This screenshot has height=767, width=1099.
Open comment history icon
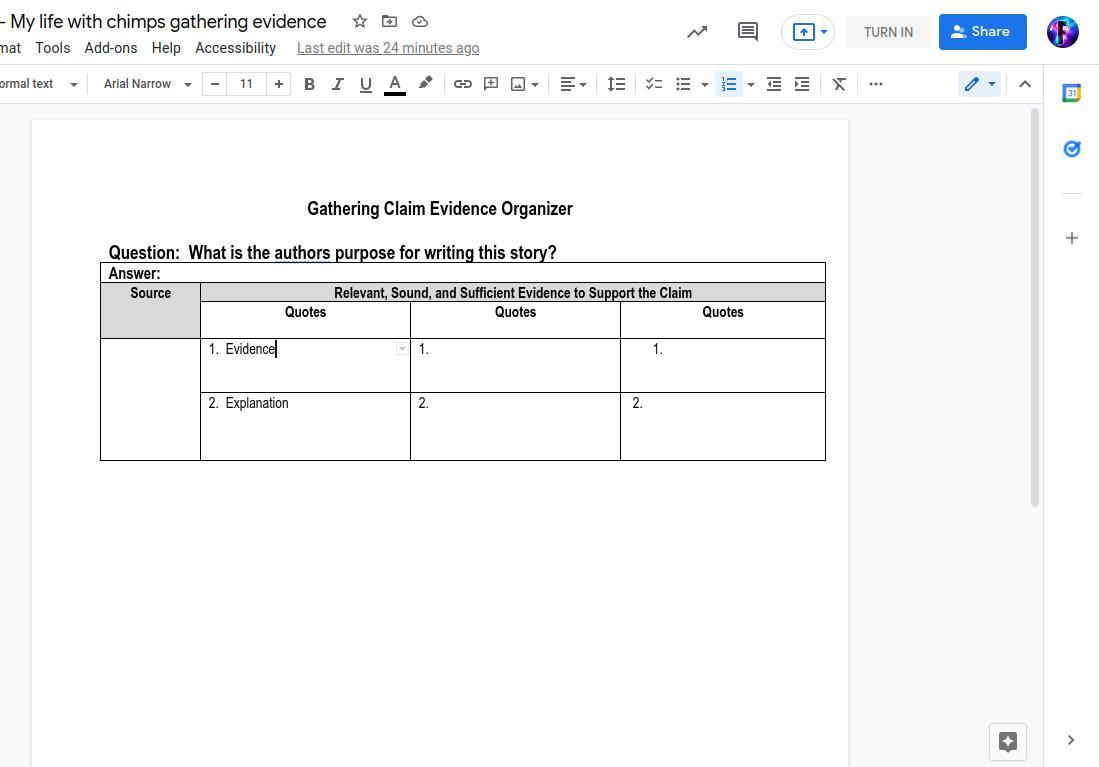pos(748,32)
